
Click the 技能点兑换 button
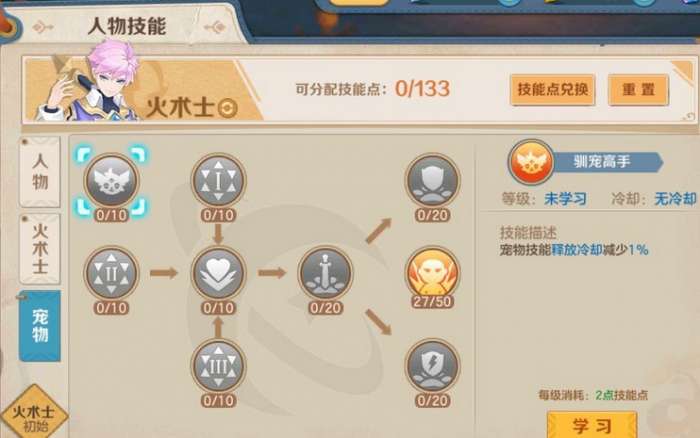pos(553,90)
